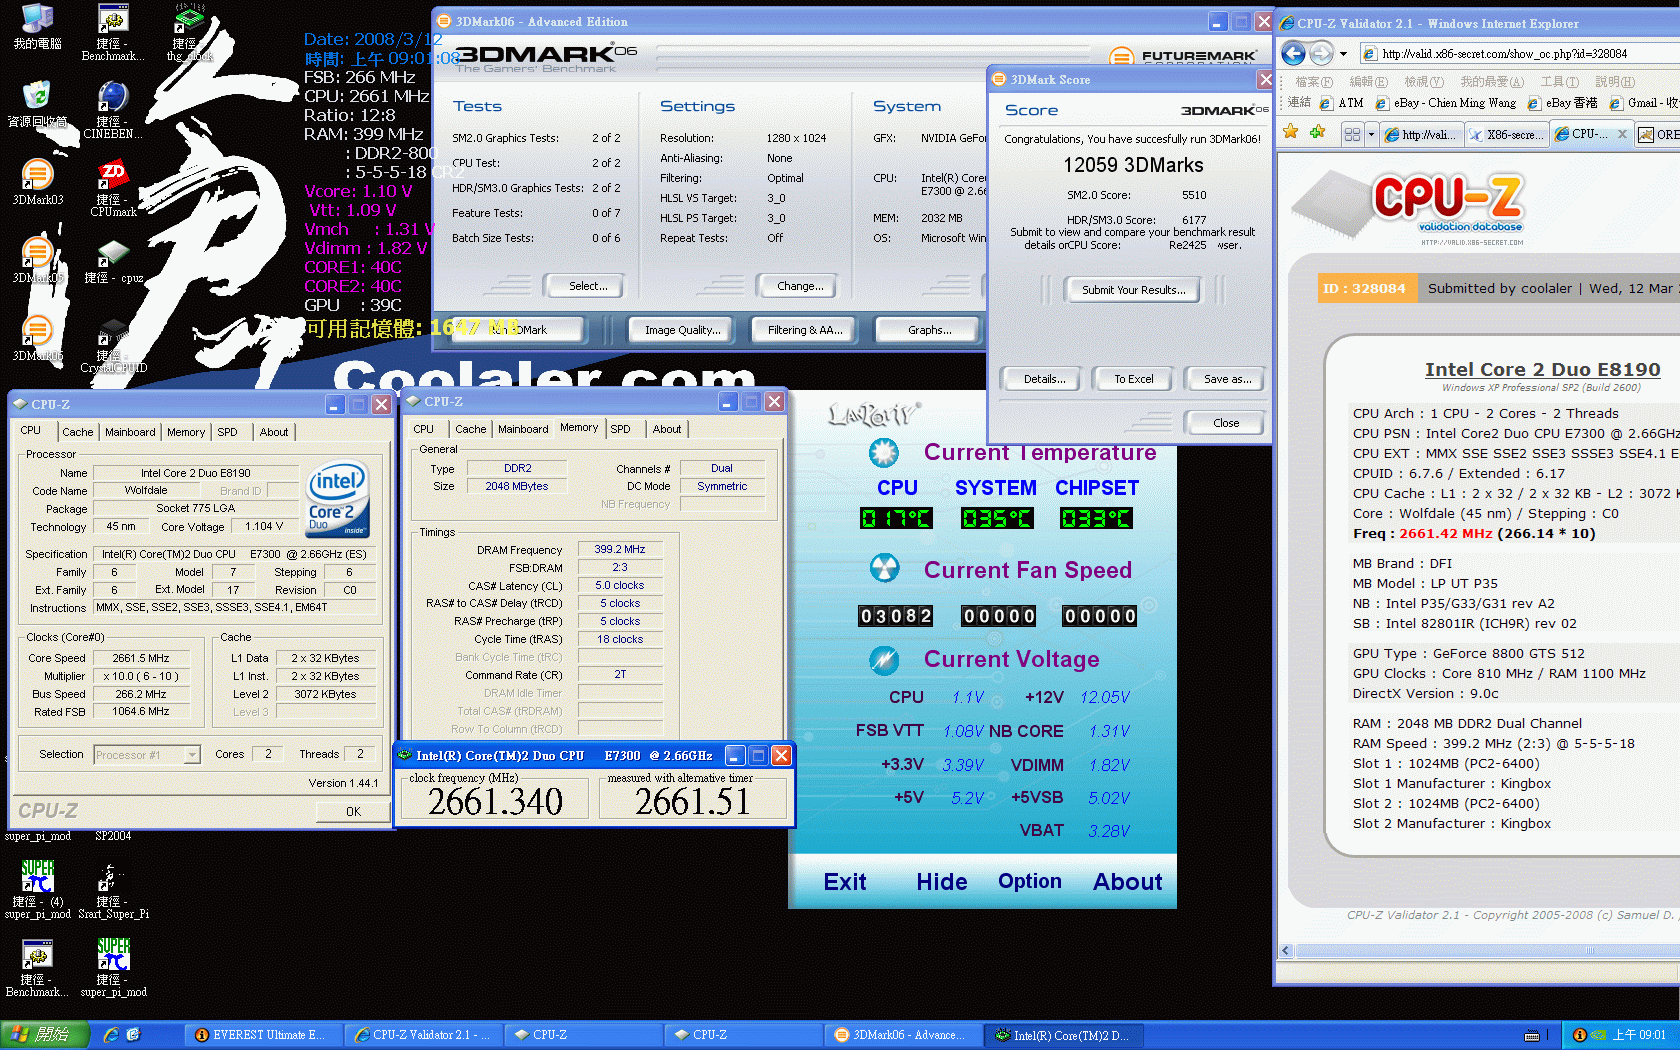Open the Benchmark shortcut at top of desktop
Screen dimensions: 1680x1050
tap(113, 33)
